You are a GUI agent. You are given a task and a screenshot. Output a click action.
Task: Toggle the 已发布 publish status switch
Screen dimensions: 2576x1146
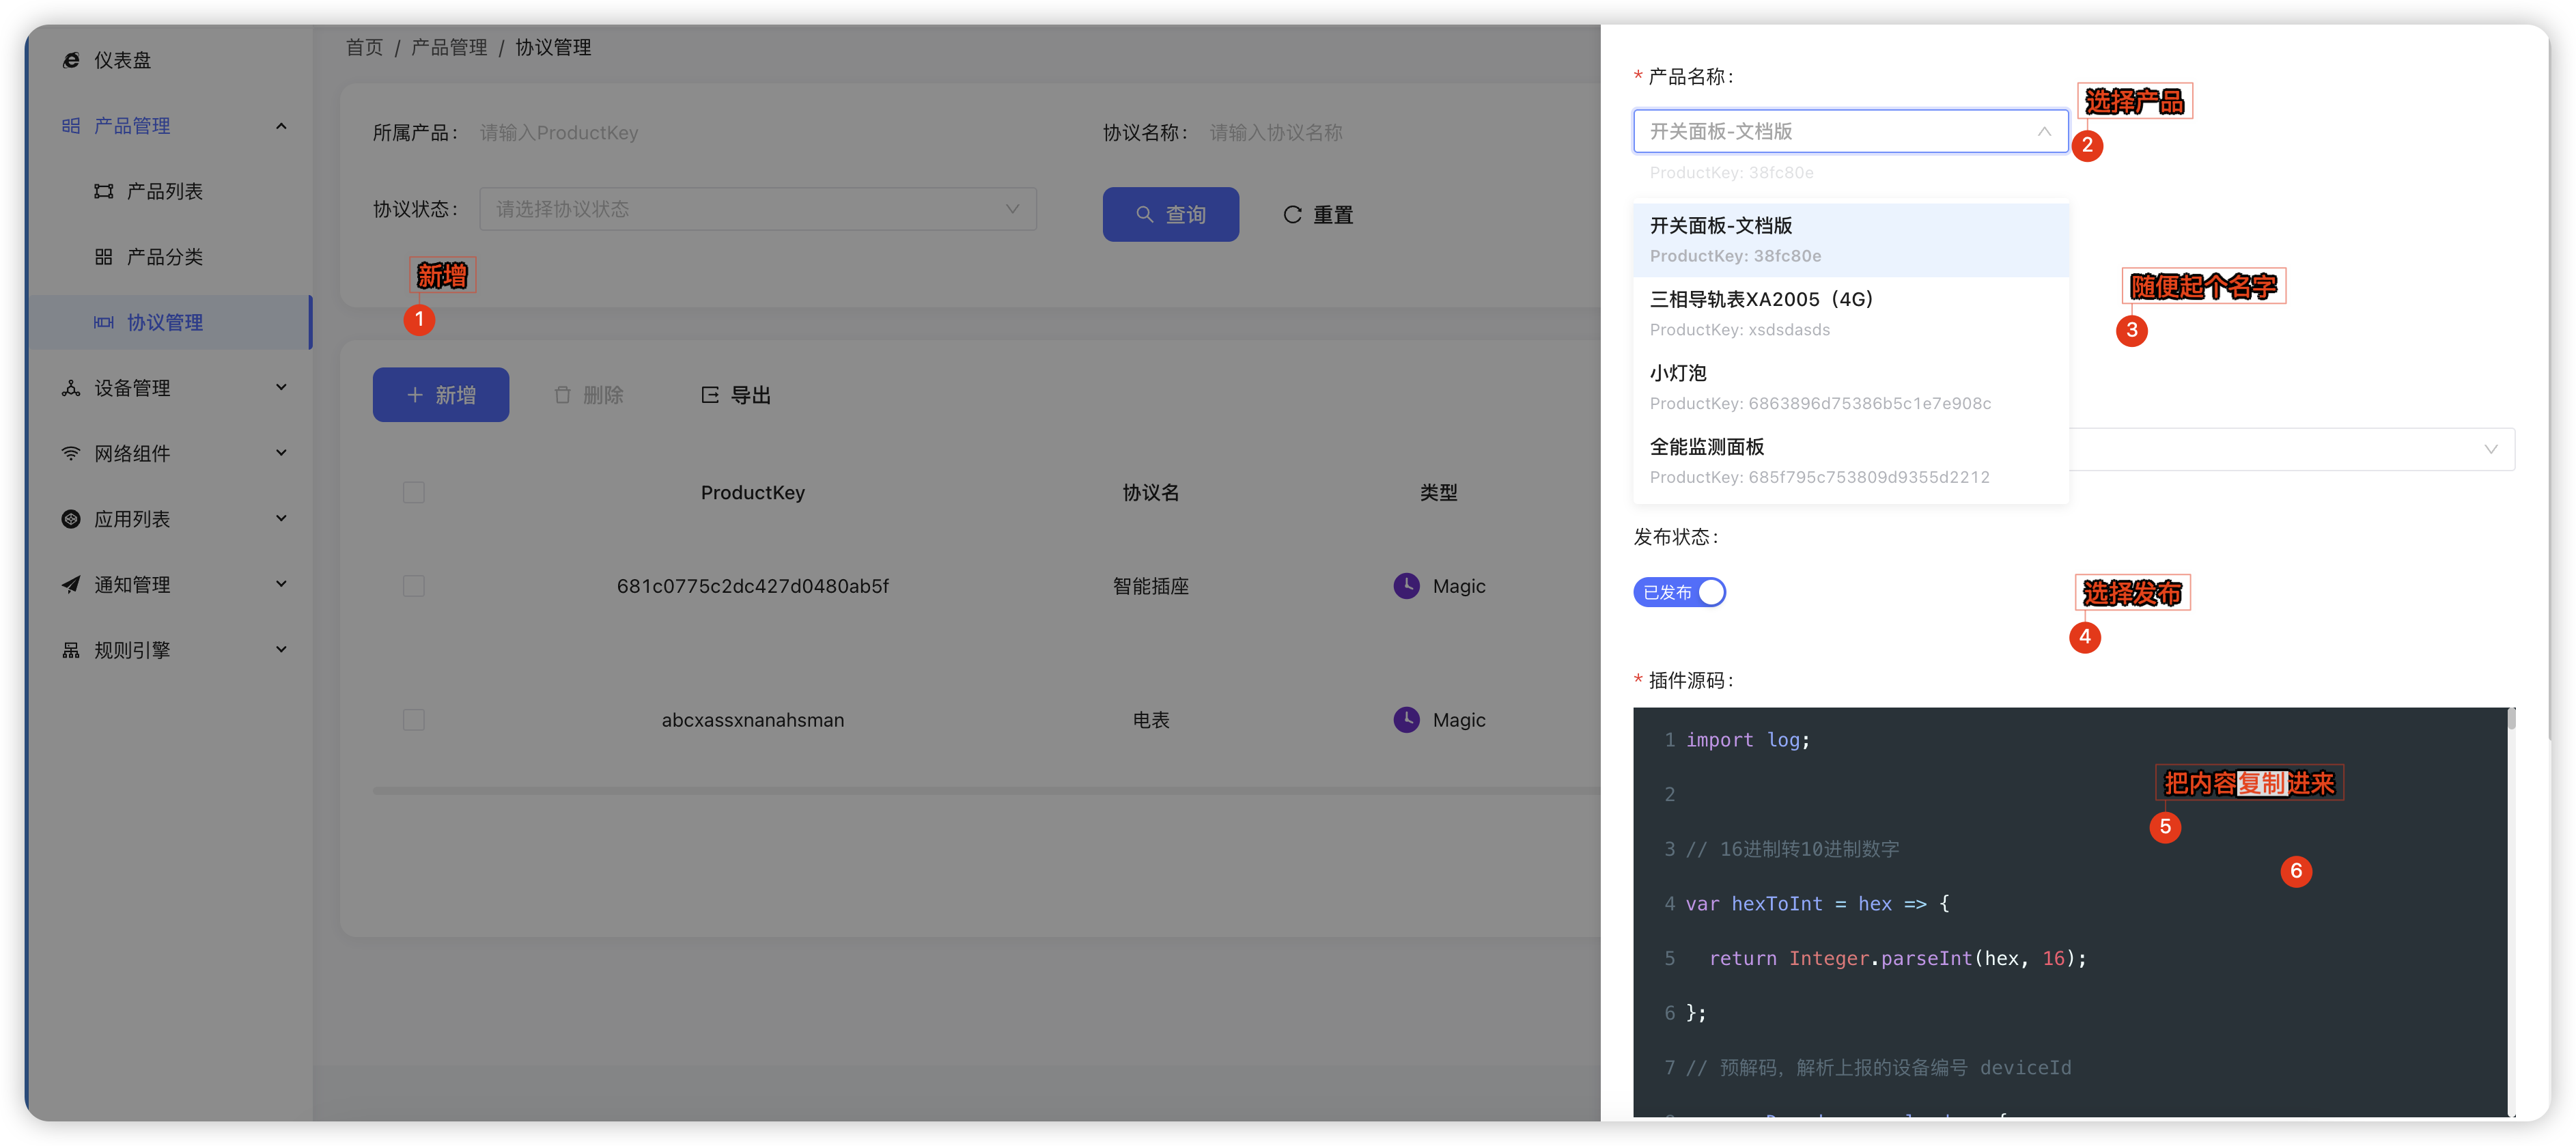point(1679,592)
